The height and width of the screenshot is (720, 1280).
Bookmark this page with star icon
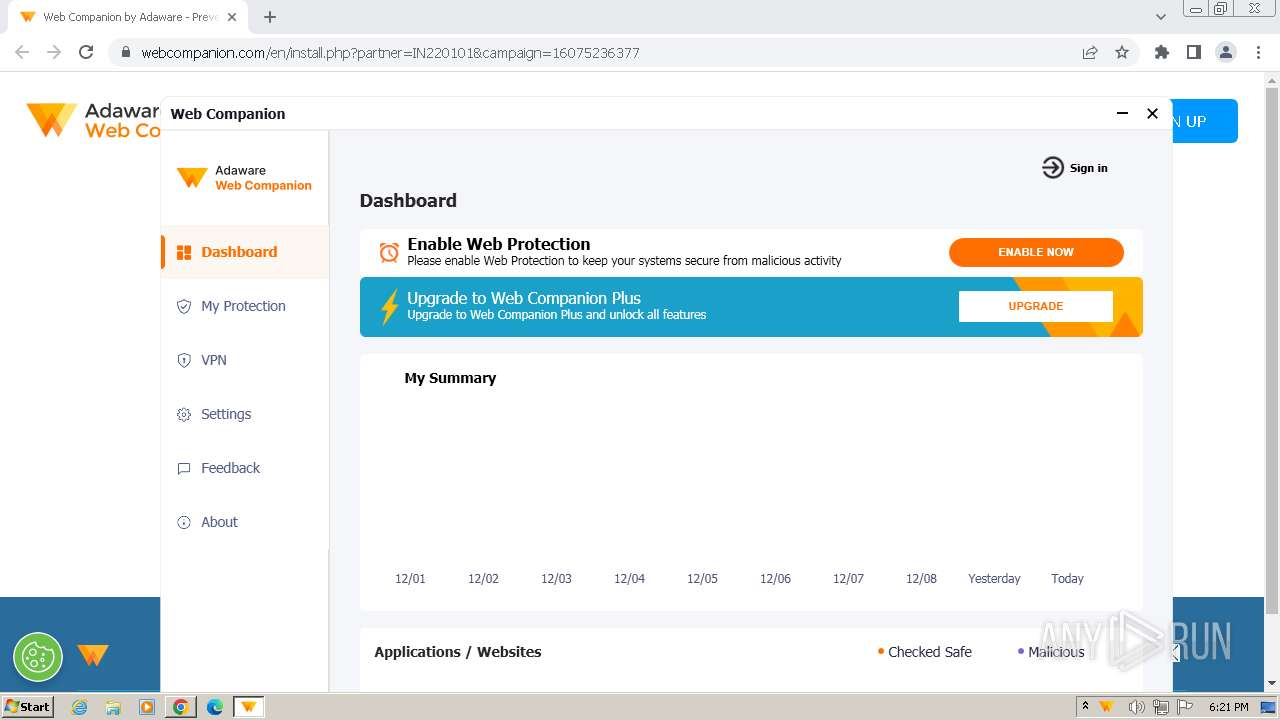point(1122,52)
